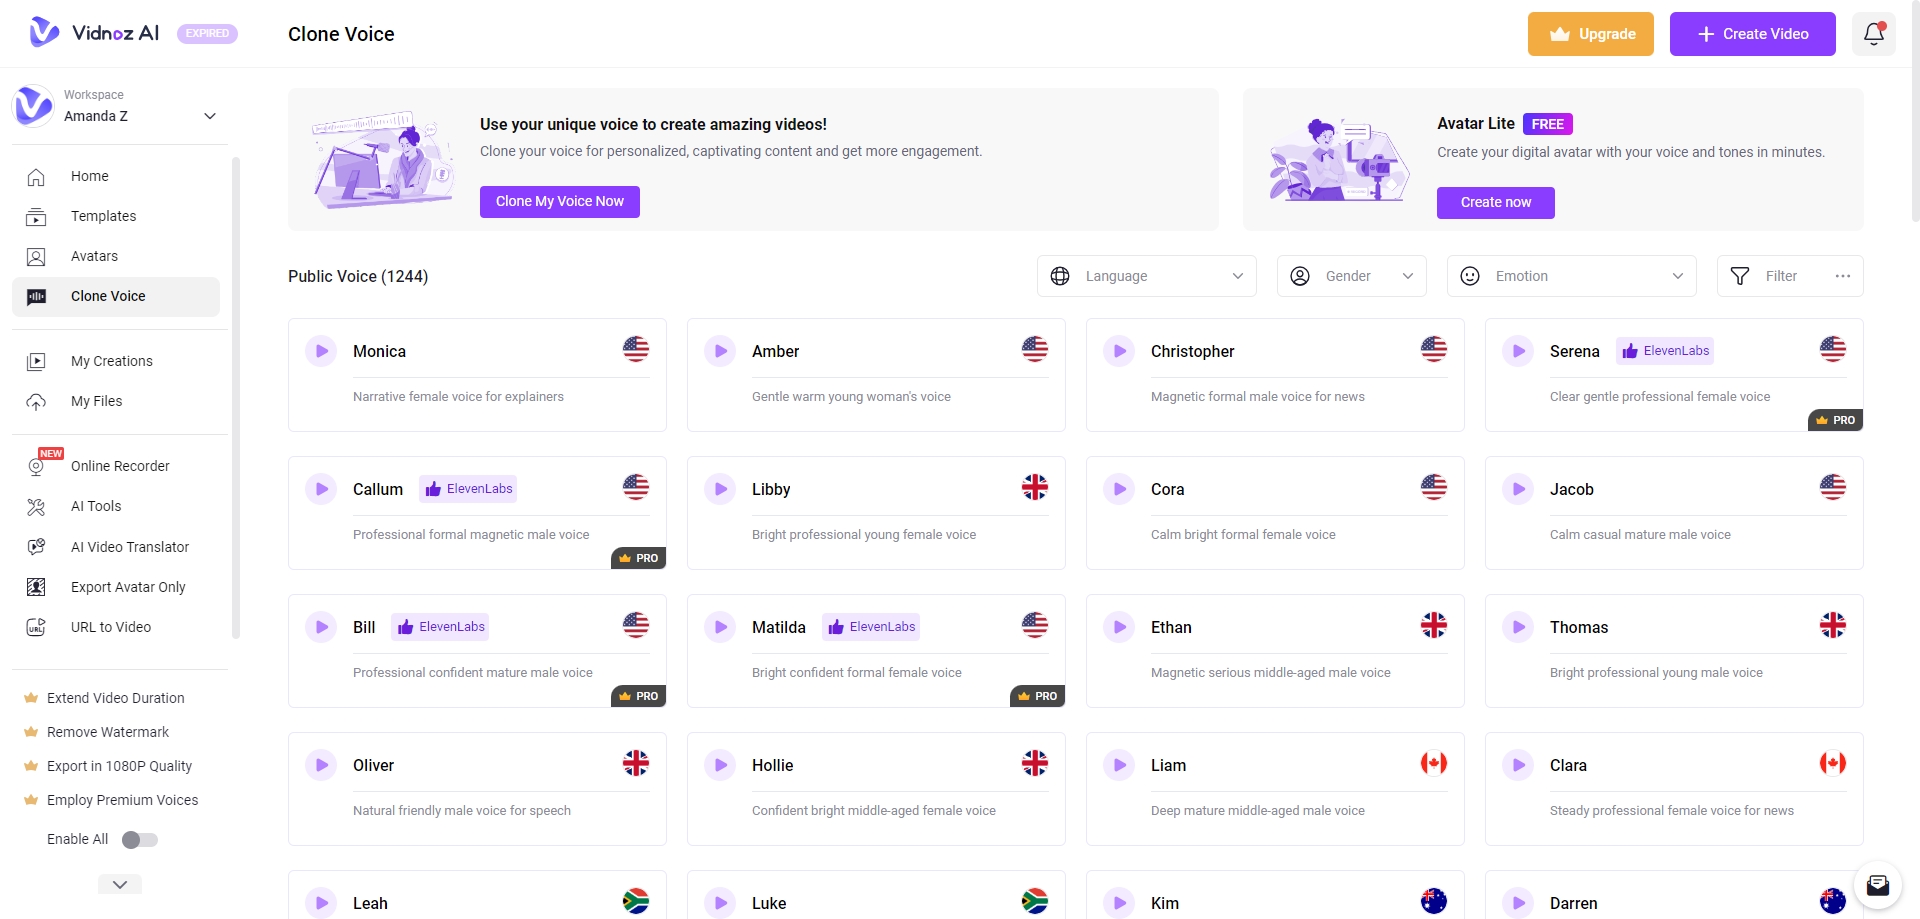Open Online Recorder
This screenshot has height=919, width=1920.
pos(116,466)
